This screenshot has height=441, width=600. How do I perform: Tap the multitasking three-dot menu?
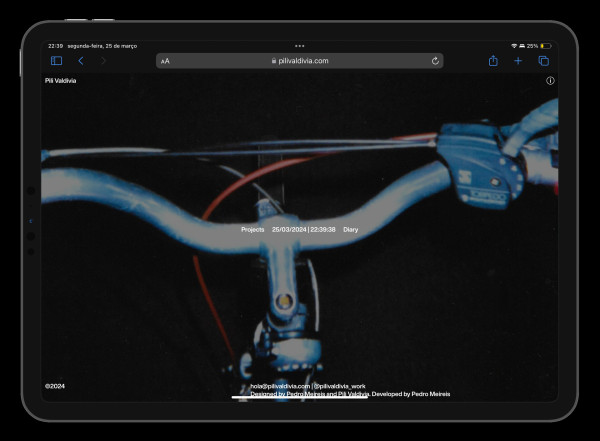[x=299, y=46]
